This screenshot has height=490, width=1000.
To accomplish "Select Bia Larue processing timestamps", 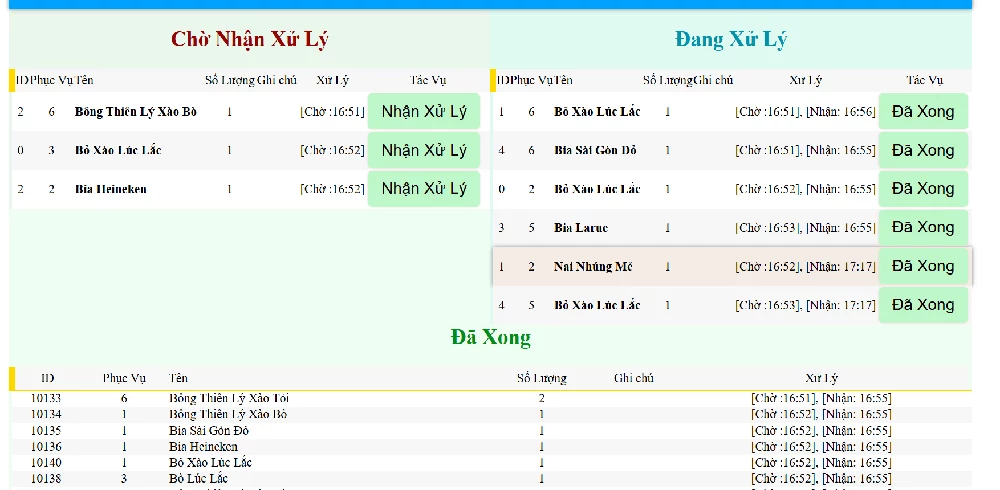I will (805, 228).
